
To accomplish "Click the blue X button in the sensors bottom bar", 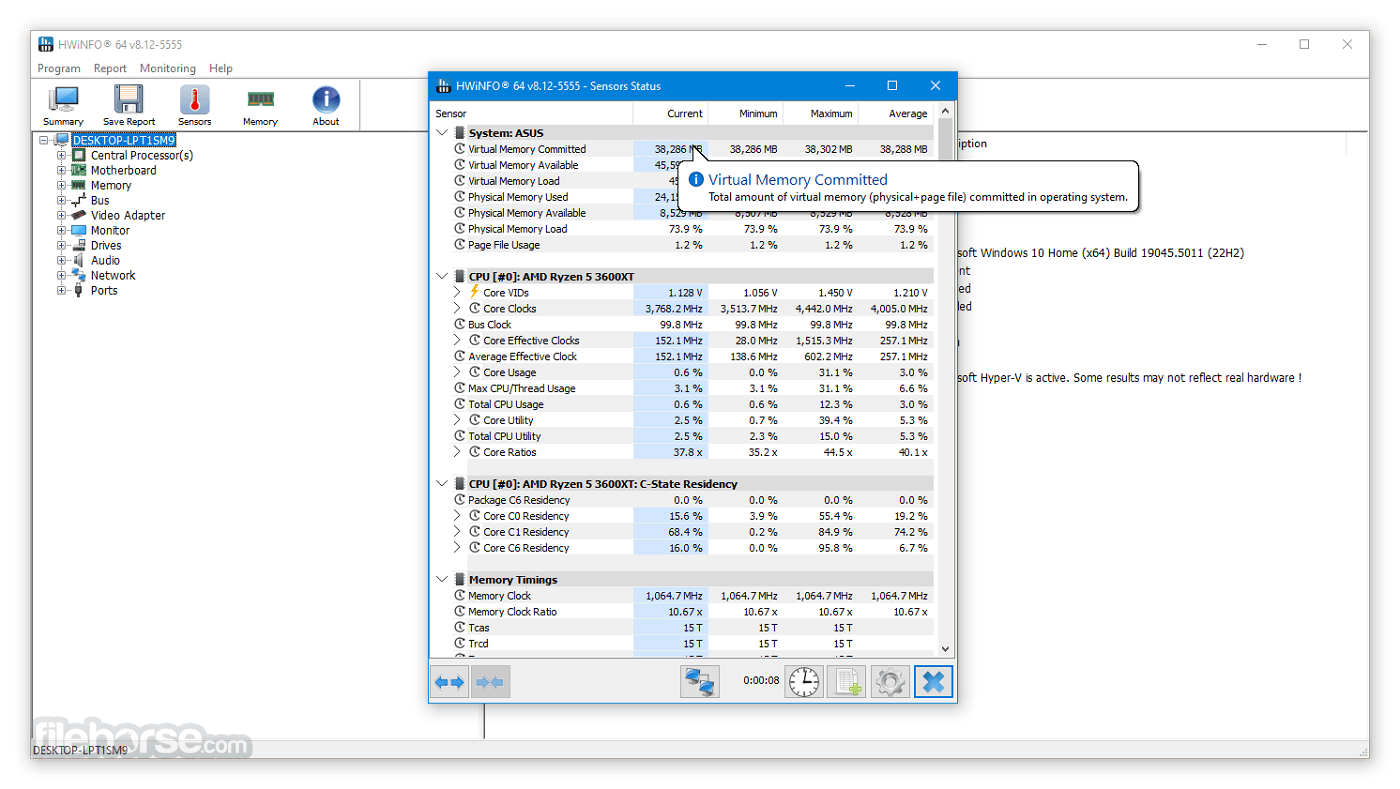I will tap(933, 682).
